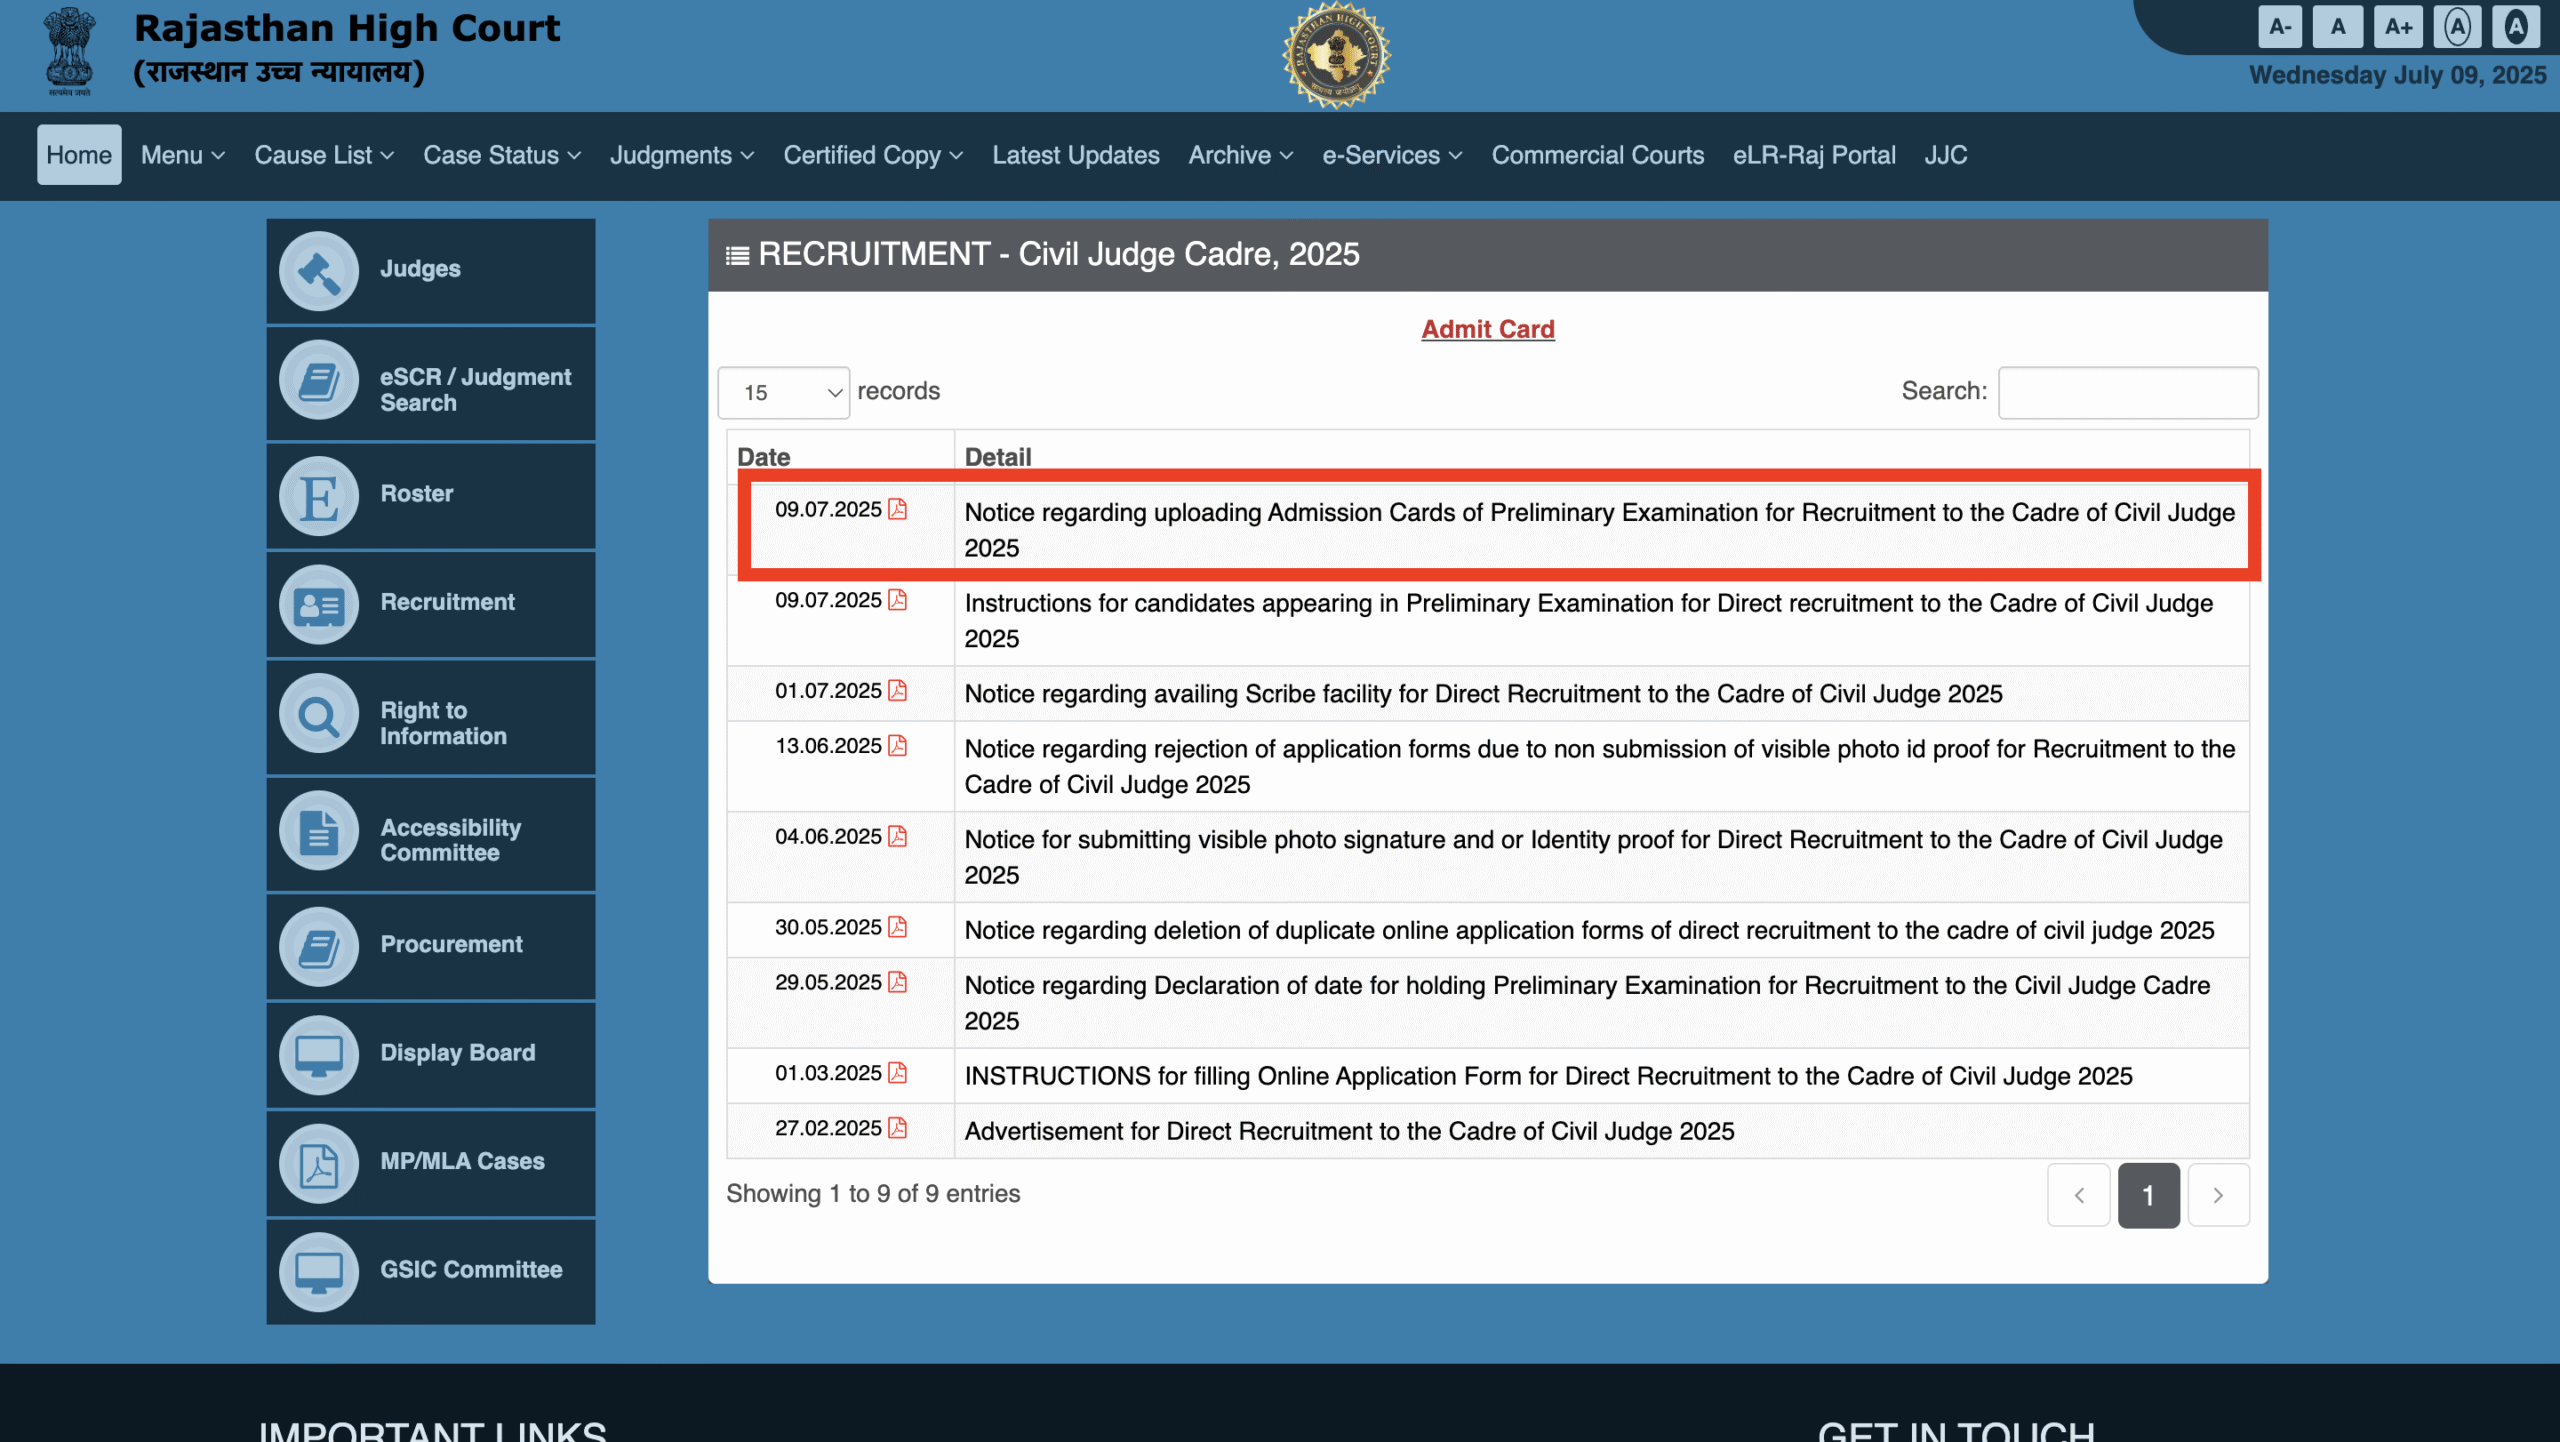2560x1442 pixels.
Task: Open Commercial Courts in navigation bar
Action: [x=1598, y=155]
